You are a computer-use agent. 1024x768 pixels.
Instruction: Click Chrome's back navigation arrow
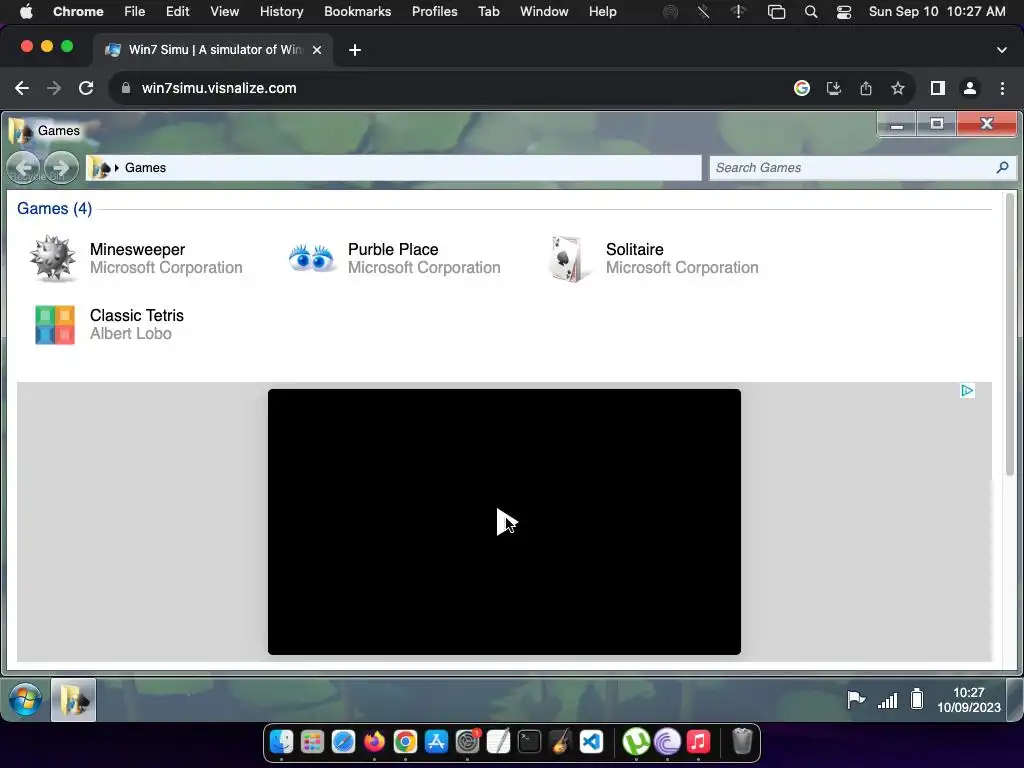pos(22,88)
